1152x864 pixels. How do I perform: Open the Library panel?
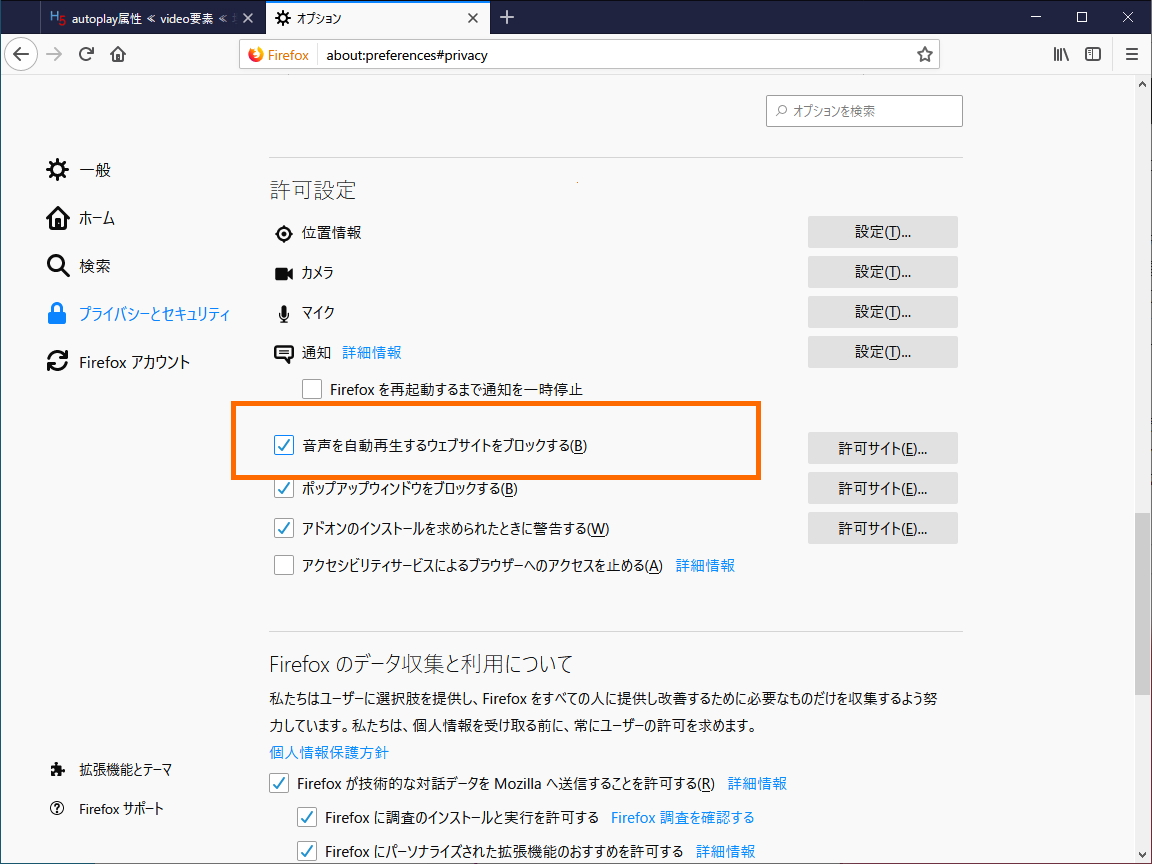pyautogui.click(x=1061, y=54)
